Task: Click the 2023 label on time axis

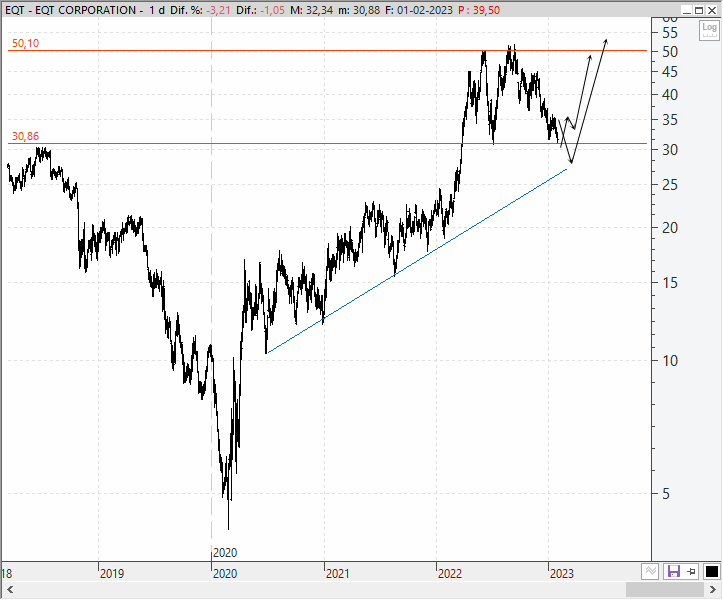Action: click(x=562, y=573)
